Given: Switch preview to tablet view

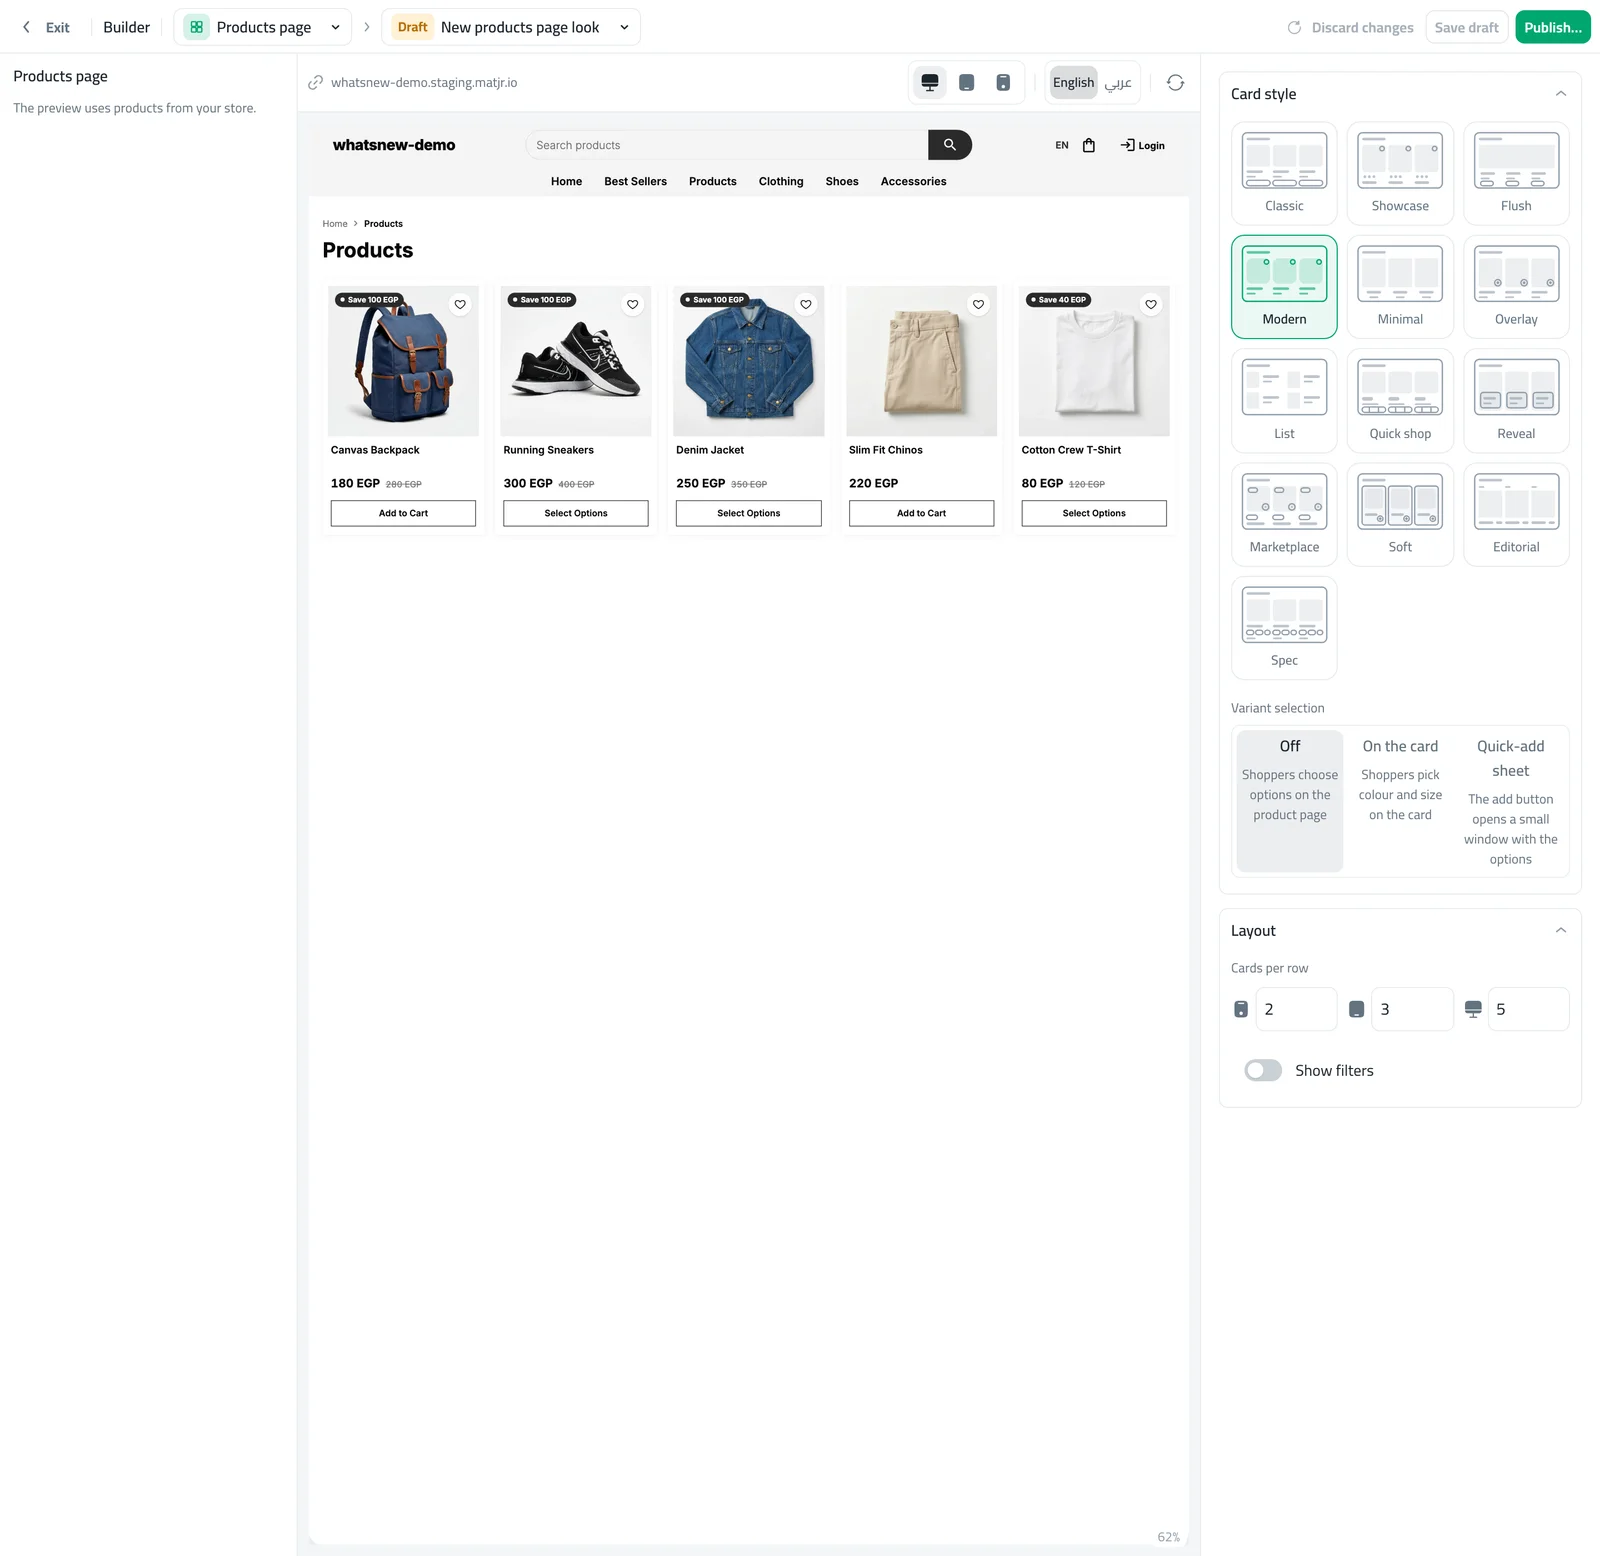Looking at the screenshot, I should (967, 82).
